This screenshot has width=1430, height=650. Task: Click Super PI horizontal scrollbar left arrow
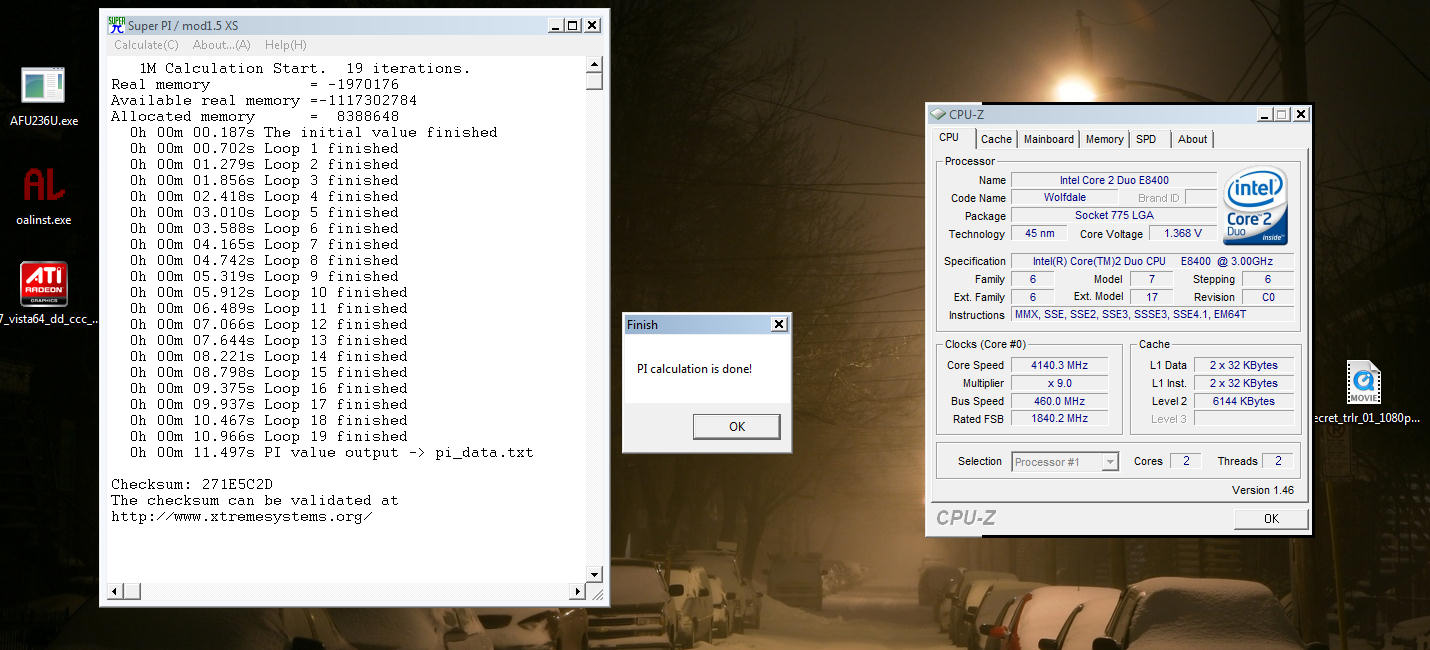pyautogui.click(x=116, y=591)
